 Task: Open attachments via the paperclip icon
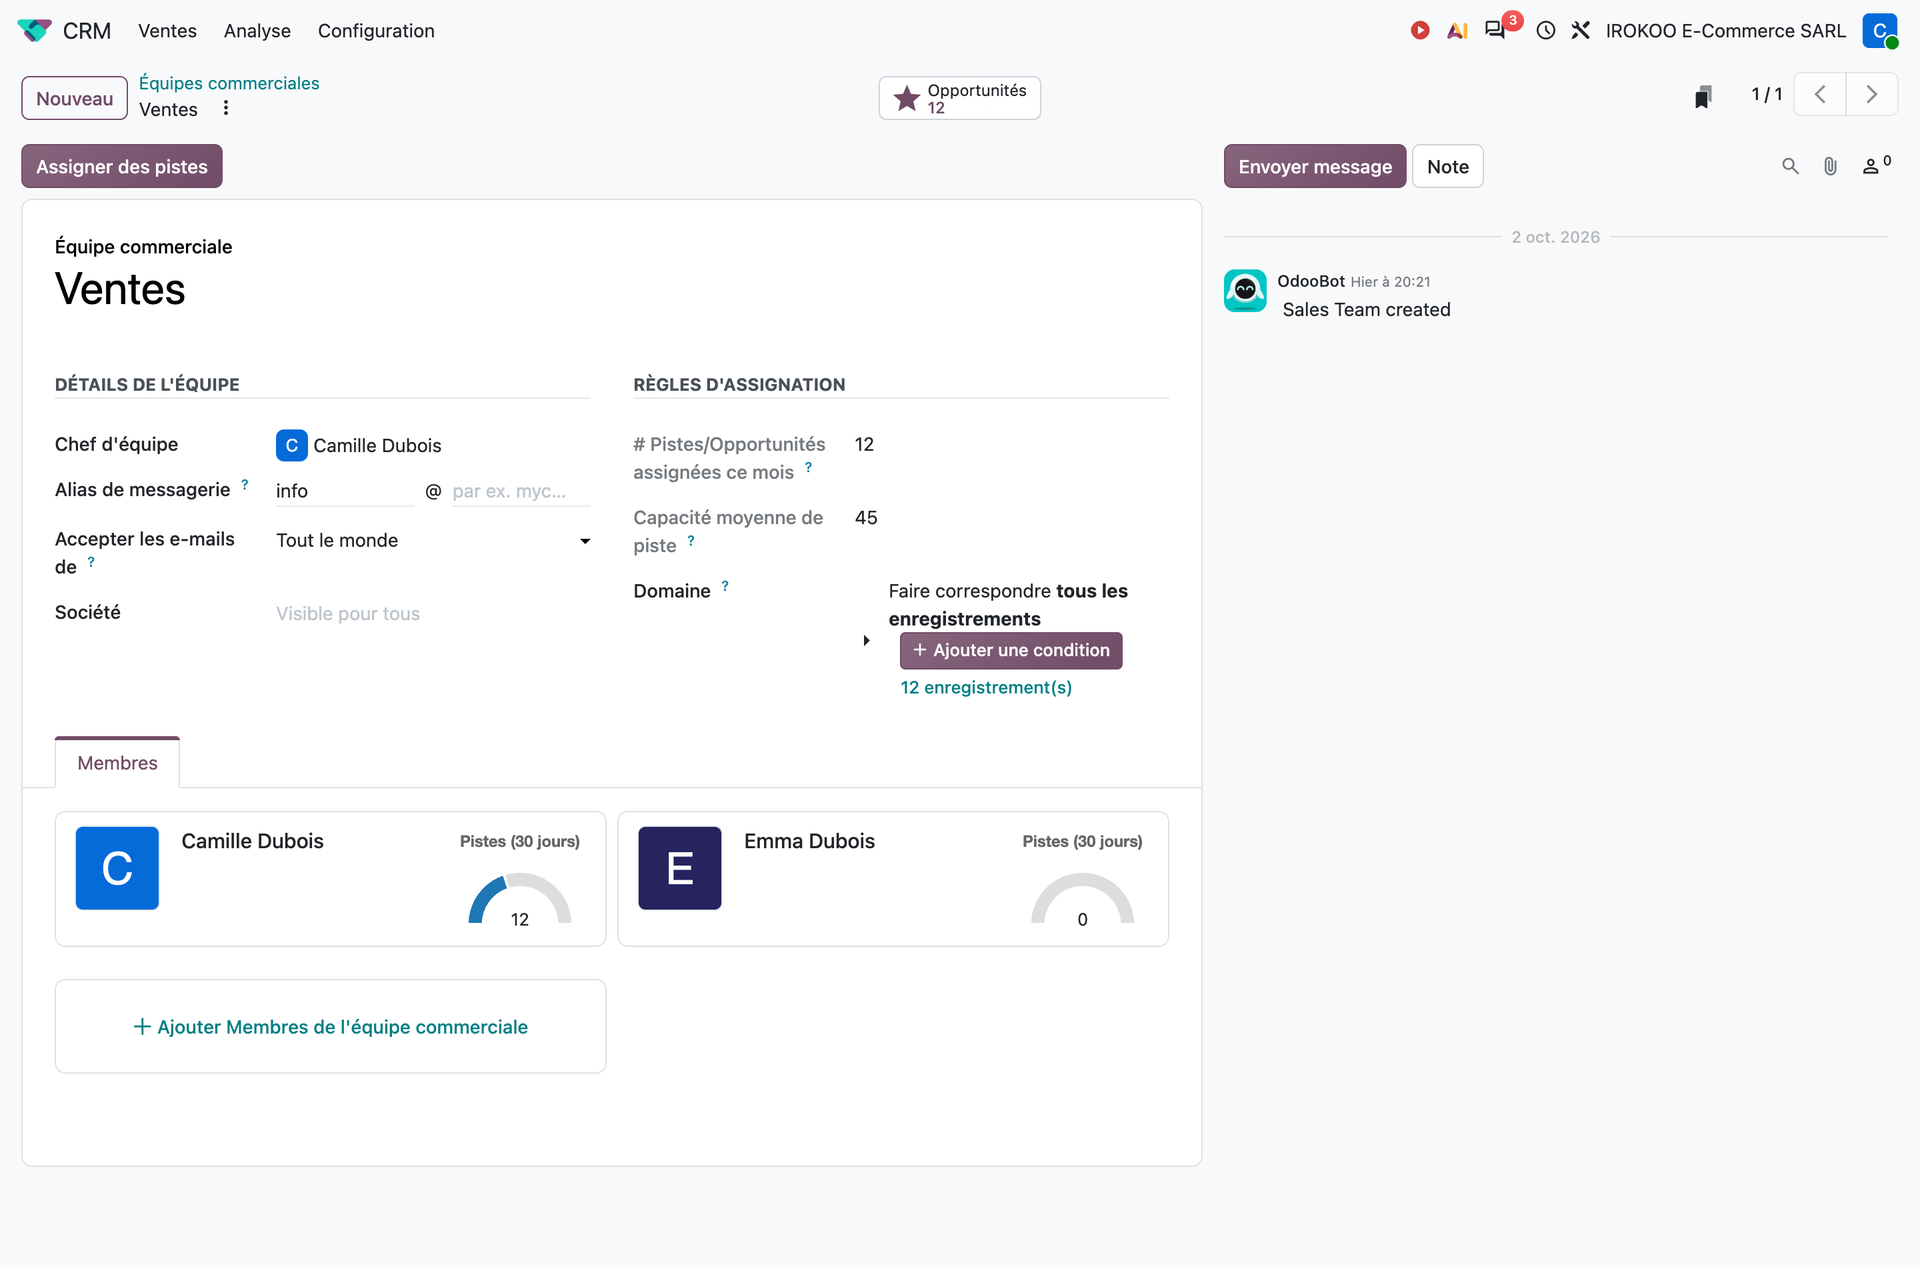(1830, 166)
